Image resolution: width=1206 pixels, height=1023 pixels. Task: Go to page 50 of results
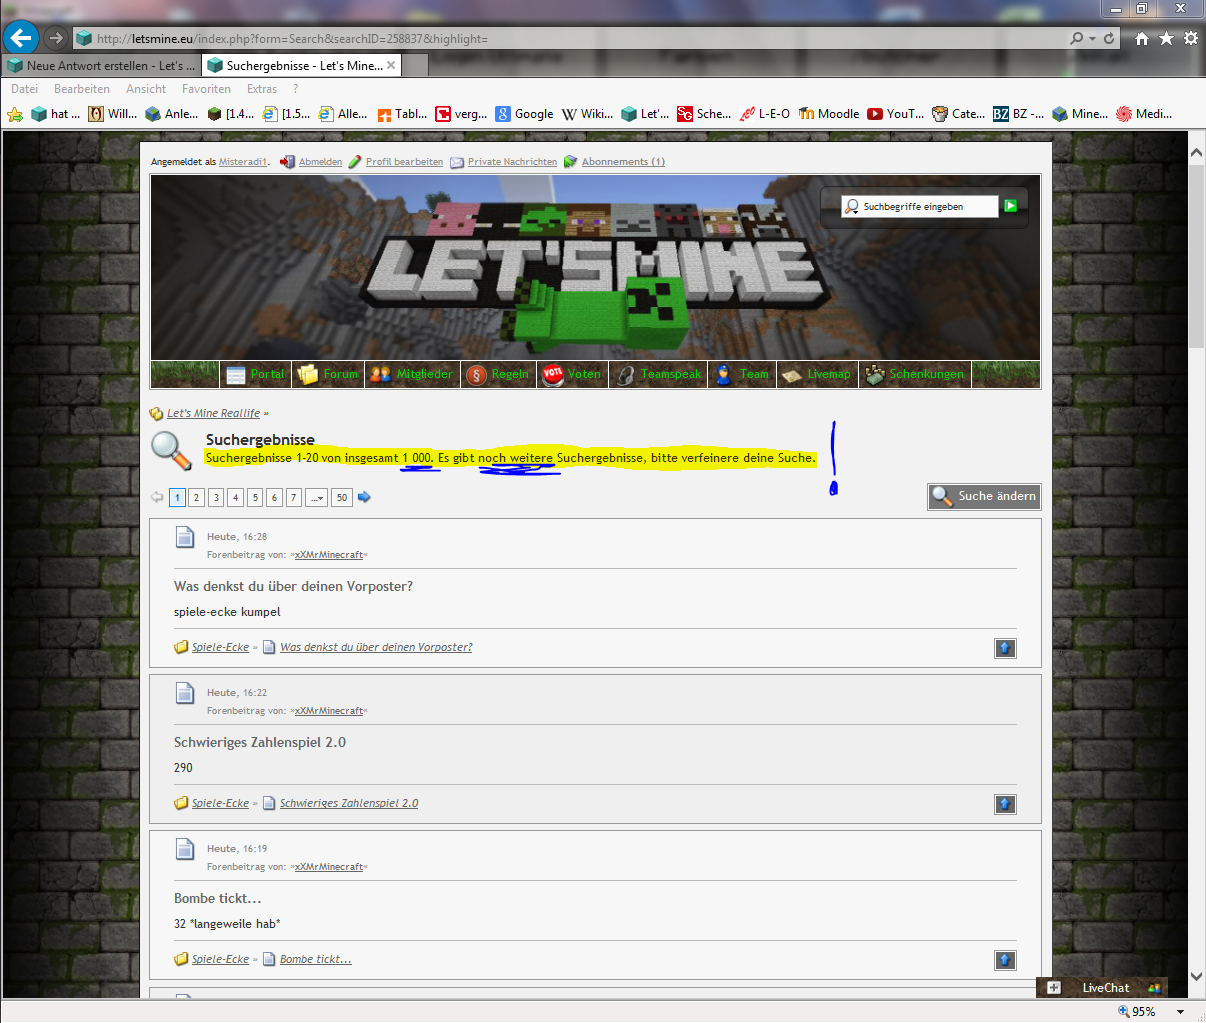pos(342,497)
